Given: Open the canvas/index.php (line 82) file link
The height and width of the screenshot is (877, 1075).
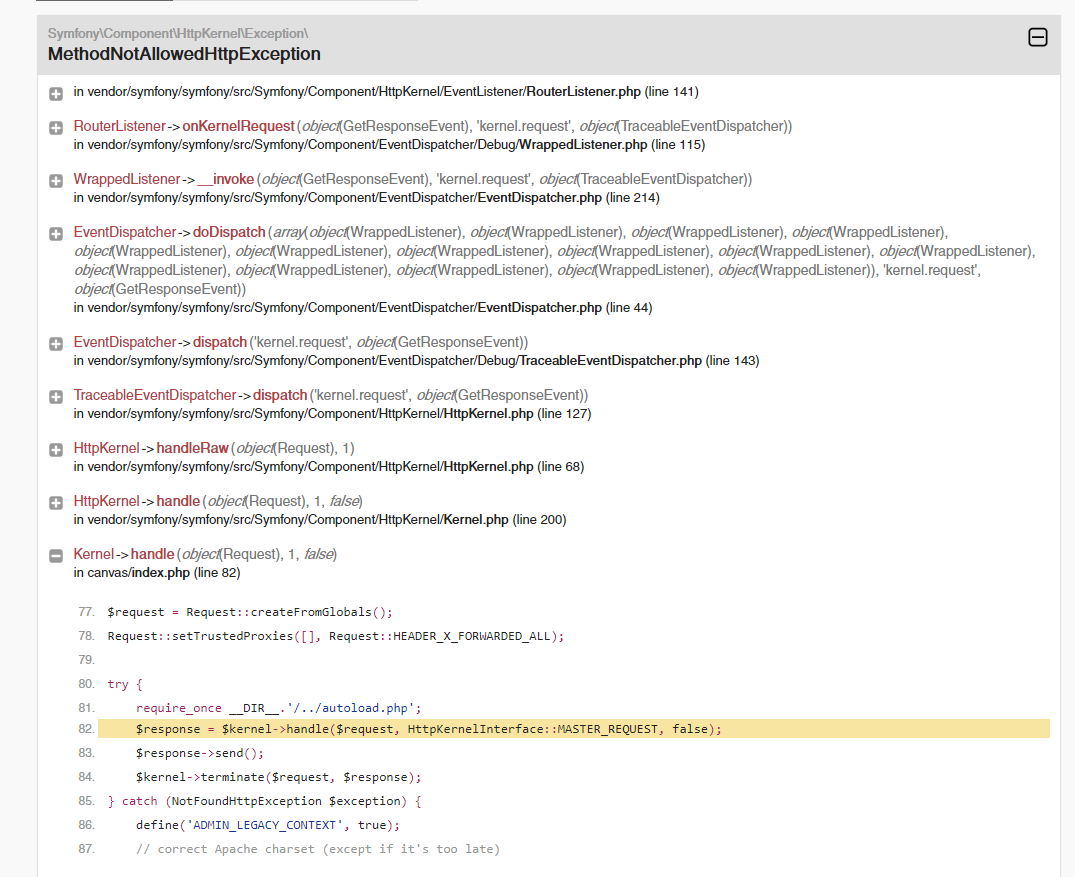Looking at the screenshot, I should 157,573.
